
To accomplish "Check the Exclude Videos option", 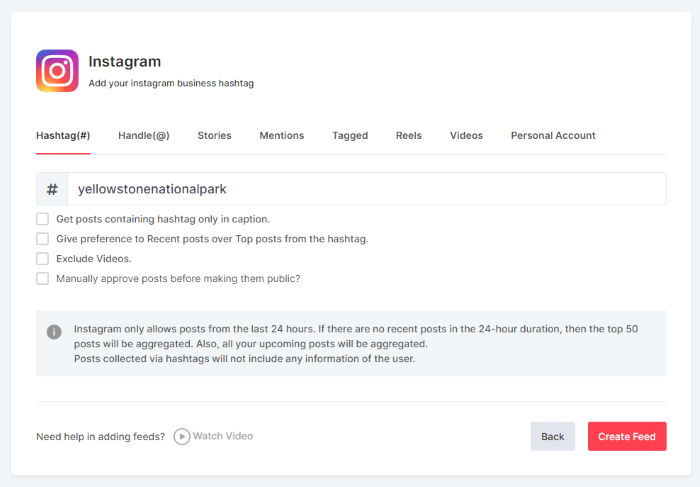I will coord(42,258).
